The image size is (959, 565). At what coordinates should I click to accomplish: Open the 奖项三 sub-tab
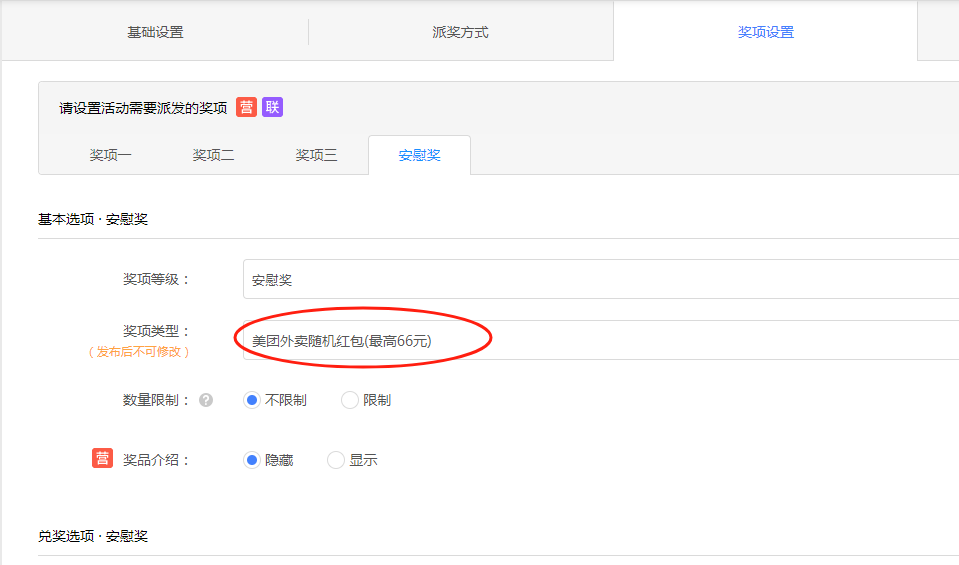pos(316,155)
